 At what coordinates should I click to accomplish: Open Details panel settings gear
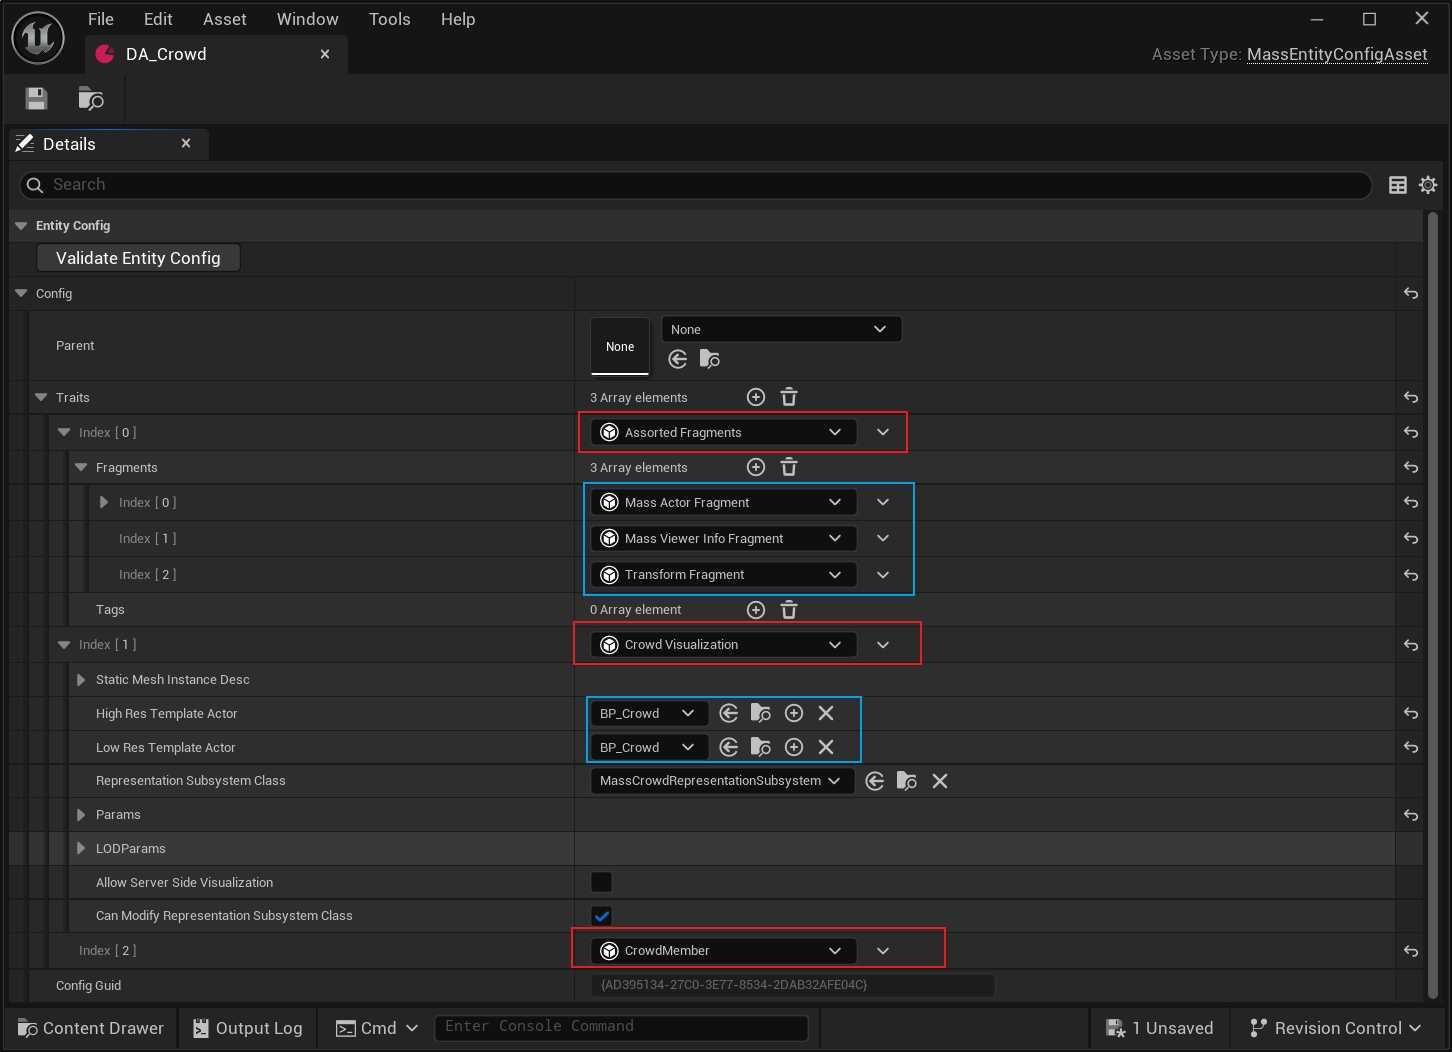coord(1428,185)
